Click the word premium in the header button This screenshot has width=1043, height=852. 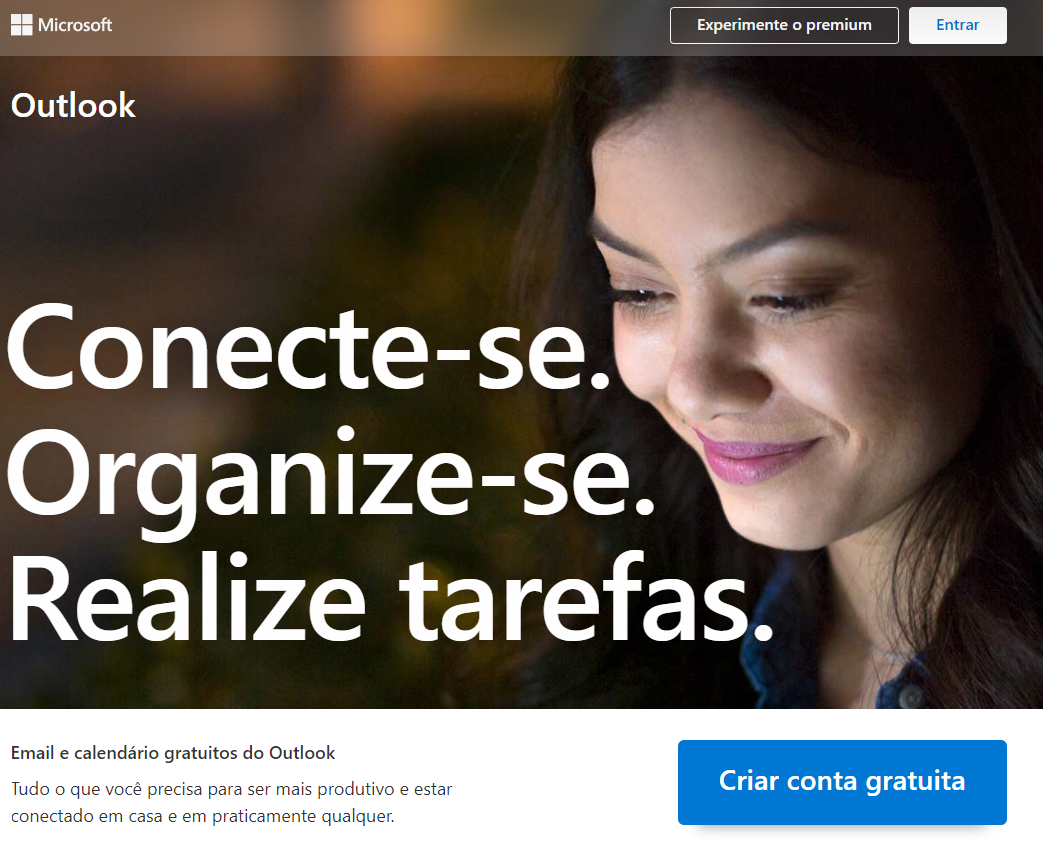839,25
